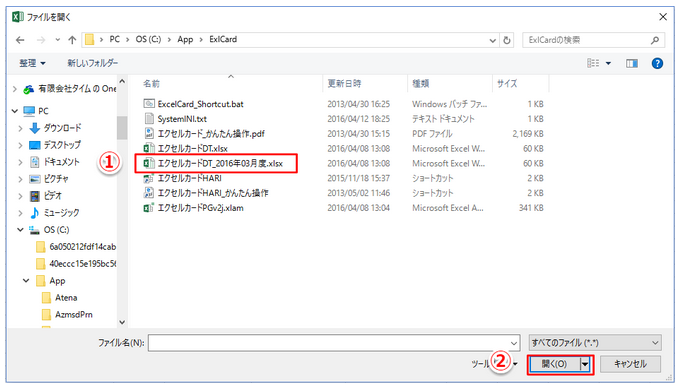Collapse the App folder tree node

point(26,281)
